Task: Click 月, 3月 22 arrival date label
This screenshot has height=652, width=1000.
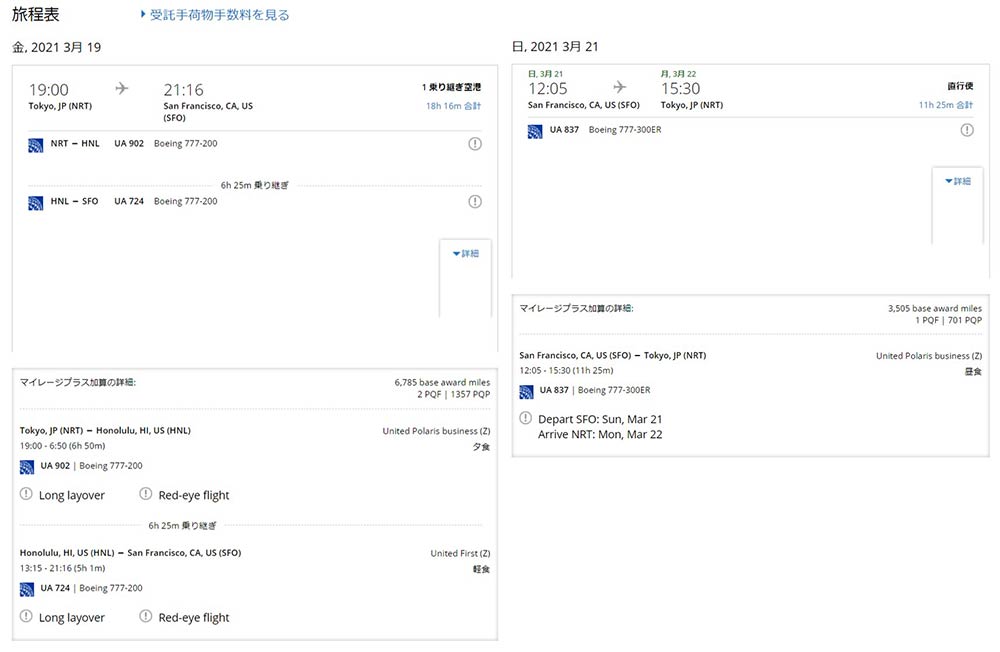Action: coord(679,74)
